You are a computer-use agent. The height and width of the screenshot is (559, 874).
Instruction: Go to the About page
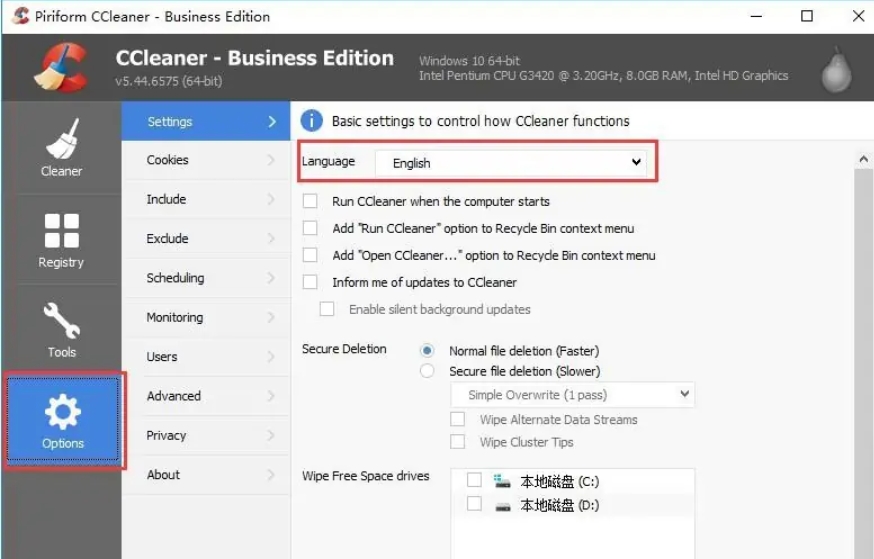pos(164,475)
